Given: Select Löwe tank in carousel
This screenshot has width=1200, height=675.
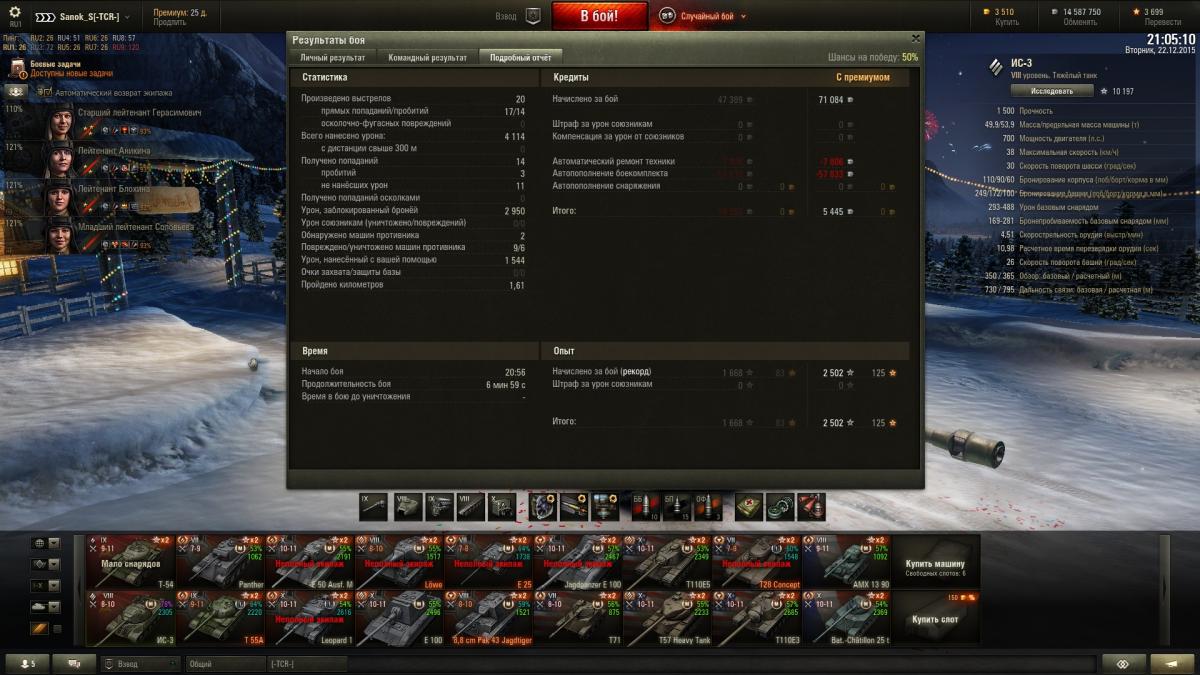Looking at the screenshot, I should 399,561.
